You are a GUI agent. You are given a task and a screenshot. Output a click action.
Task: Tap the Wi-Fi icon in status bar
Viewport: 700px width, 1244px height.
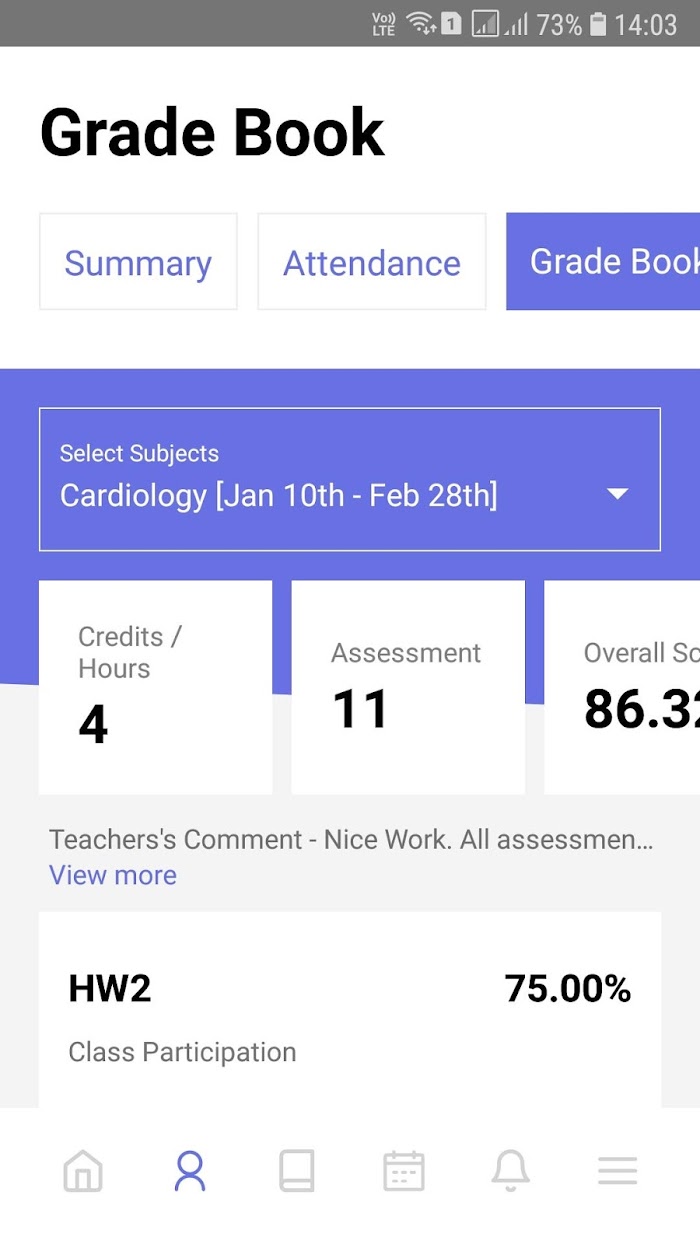click(x=422, y=24)
